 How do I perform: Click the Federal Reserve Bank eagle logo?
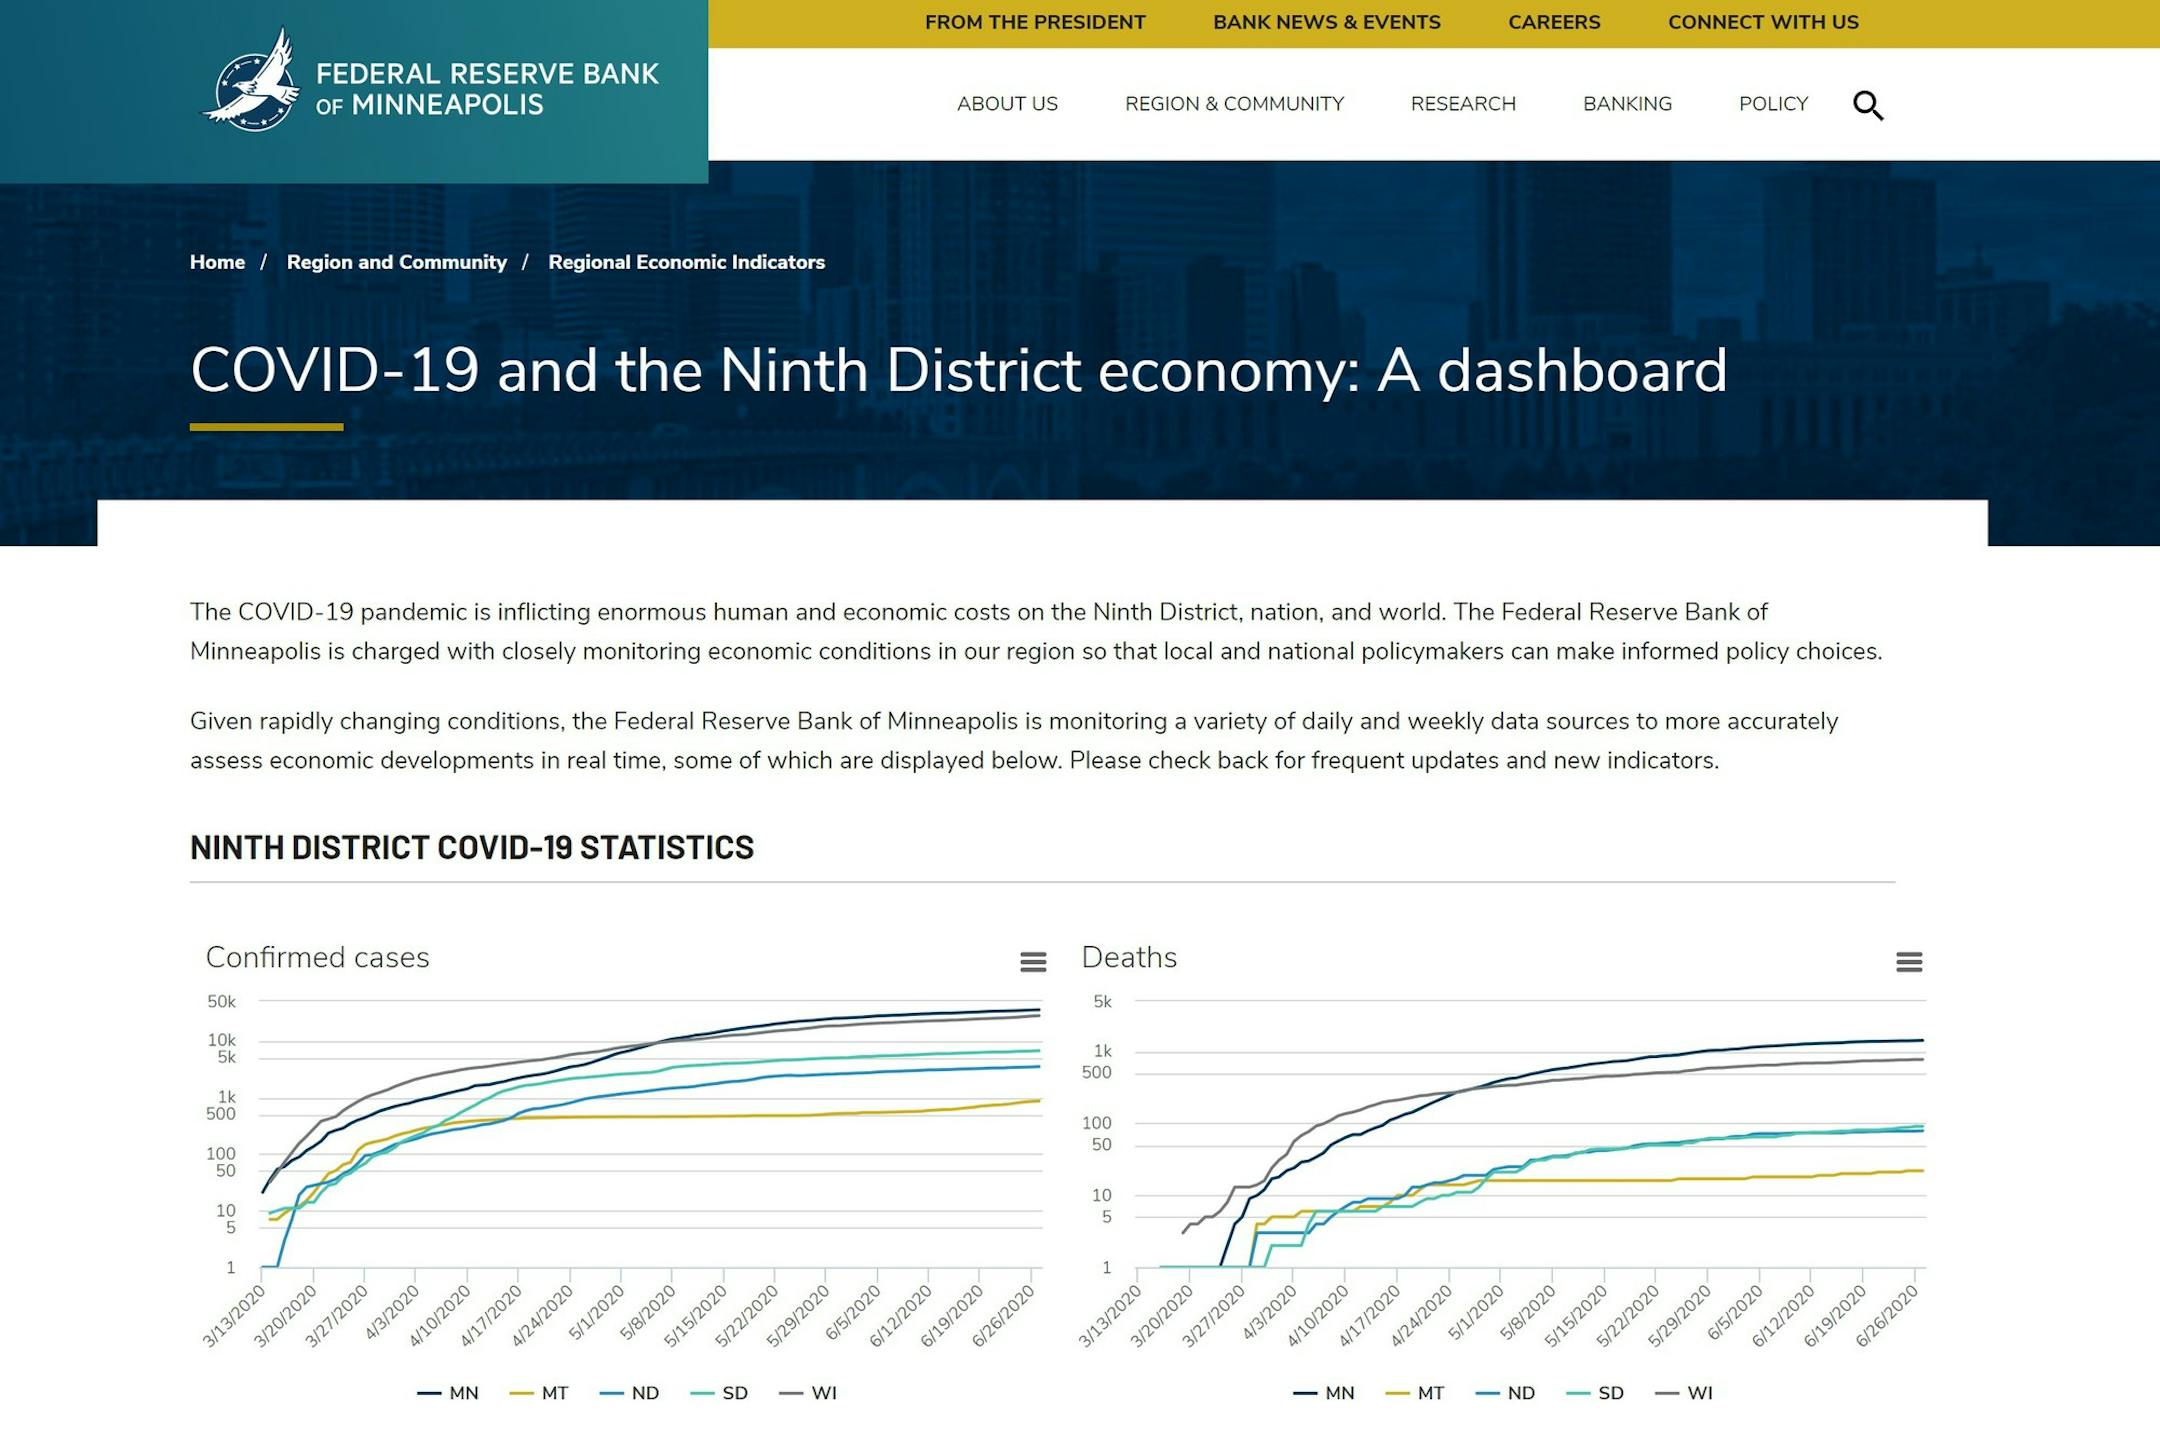[251, 79]
